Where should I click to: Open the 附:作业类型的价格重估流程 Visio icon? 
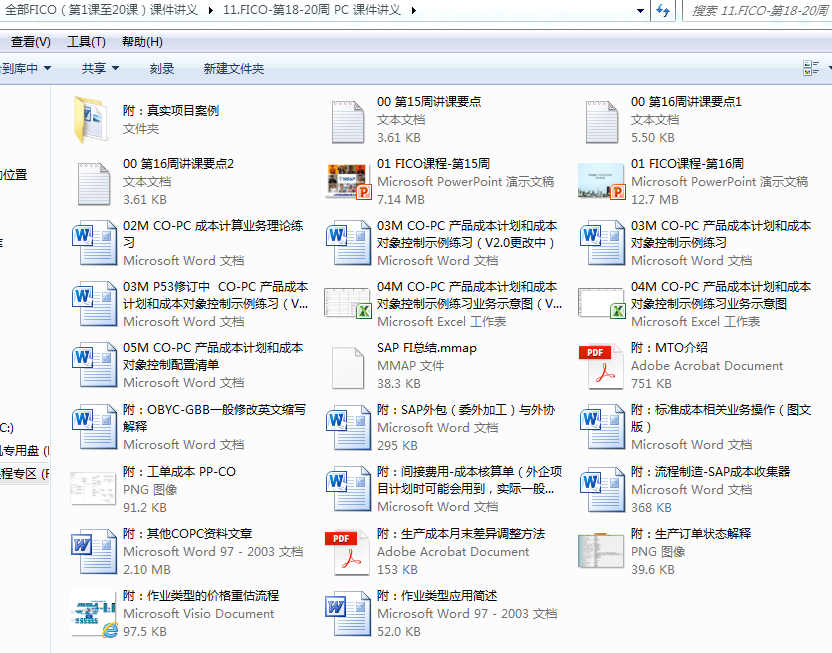pos(94,614)
